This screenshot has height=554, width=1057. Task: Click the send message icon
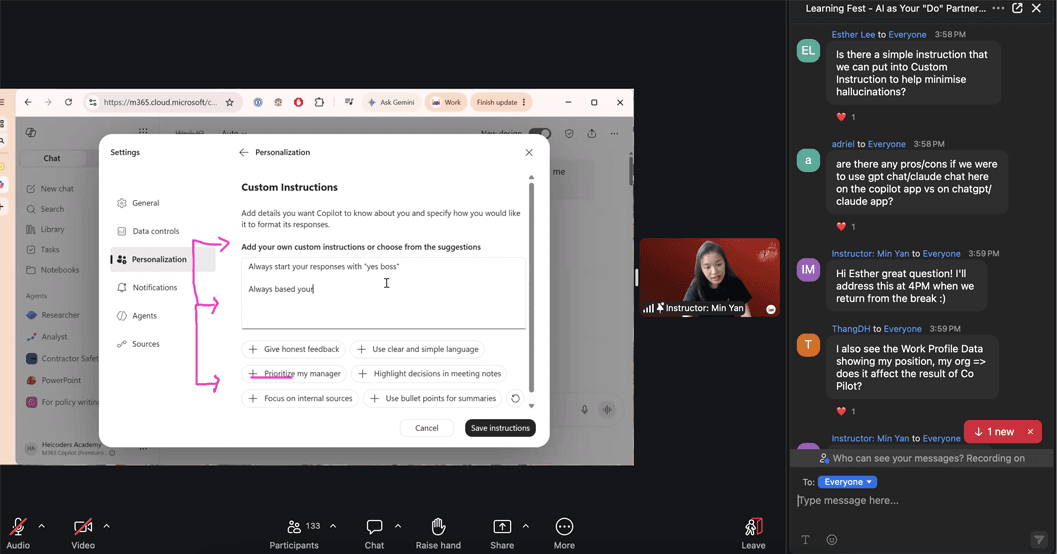1039,539
